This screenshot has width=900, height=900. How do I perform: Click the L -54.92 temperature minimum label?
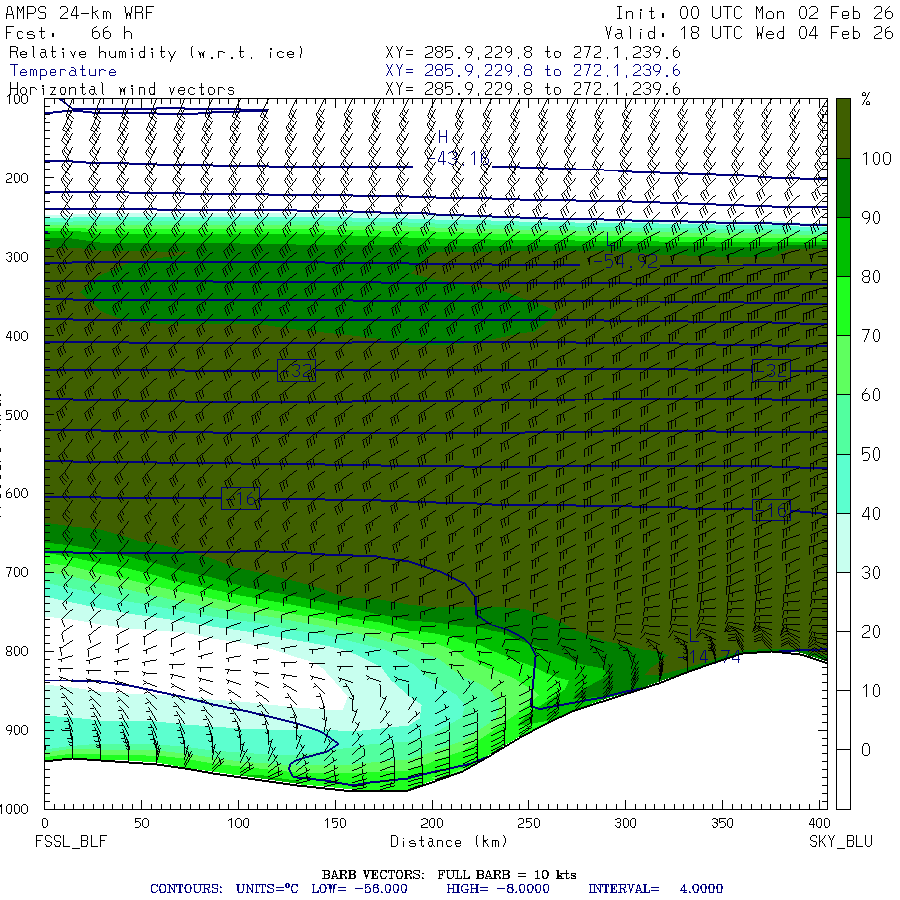point(624,251)
